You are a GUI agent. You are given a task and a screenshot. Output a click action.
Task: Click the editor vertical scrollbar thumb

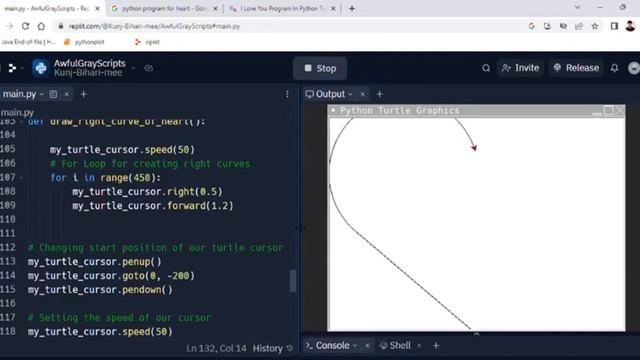point(293,281)
